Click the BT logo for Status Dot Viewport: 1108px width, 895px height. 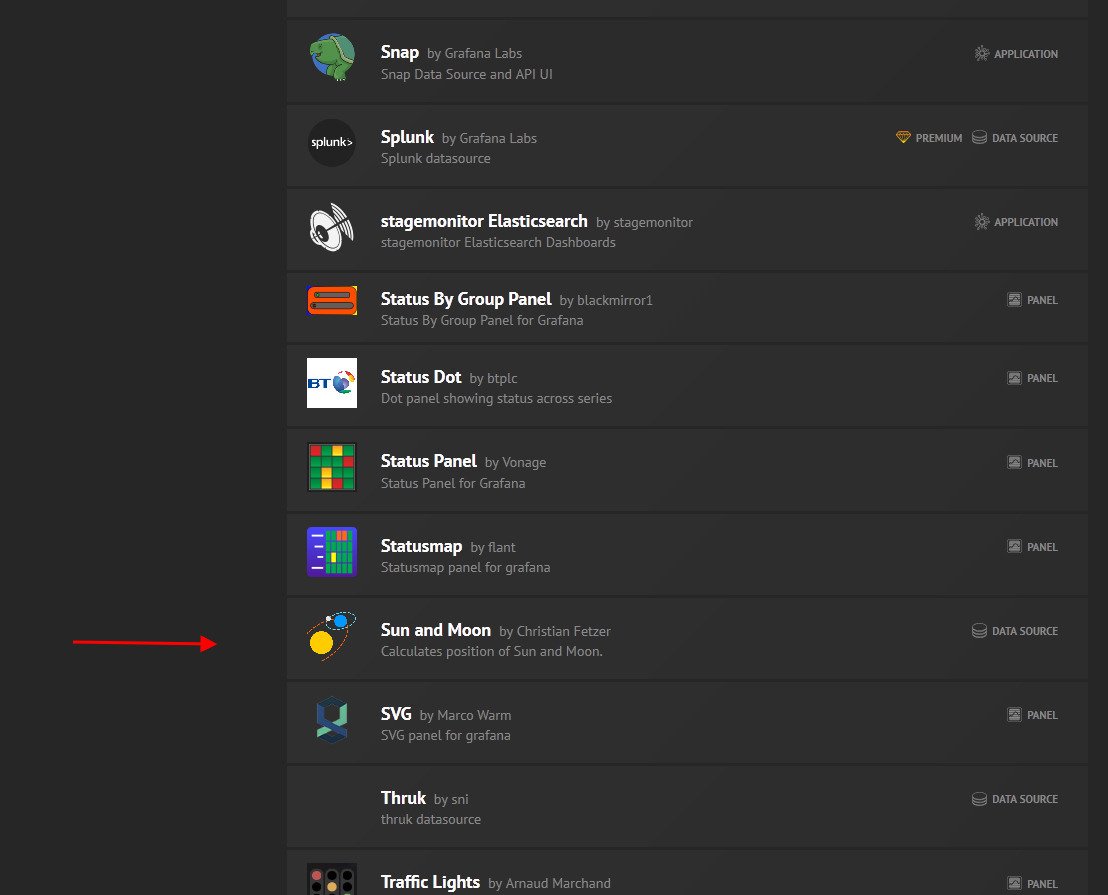pos(331,383)
